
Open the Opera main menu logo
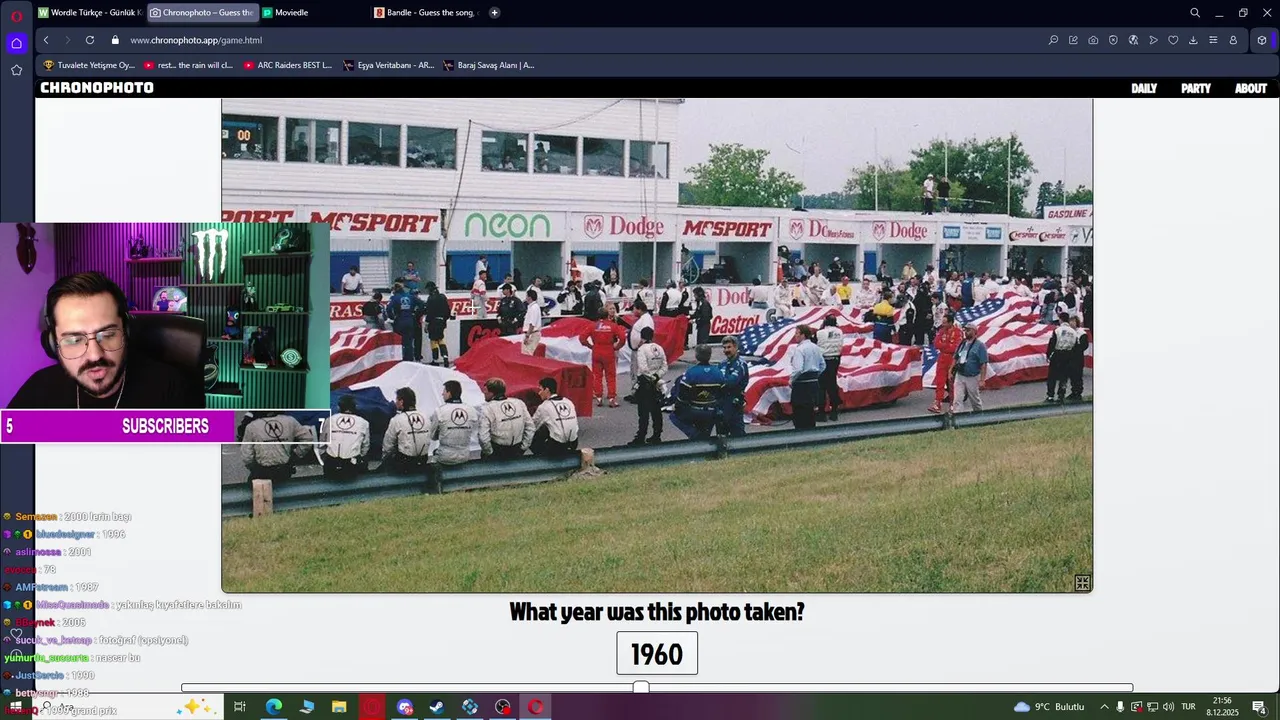pos(16,15)
